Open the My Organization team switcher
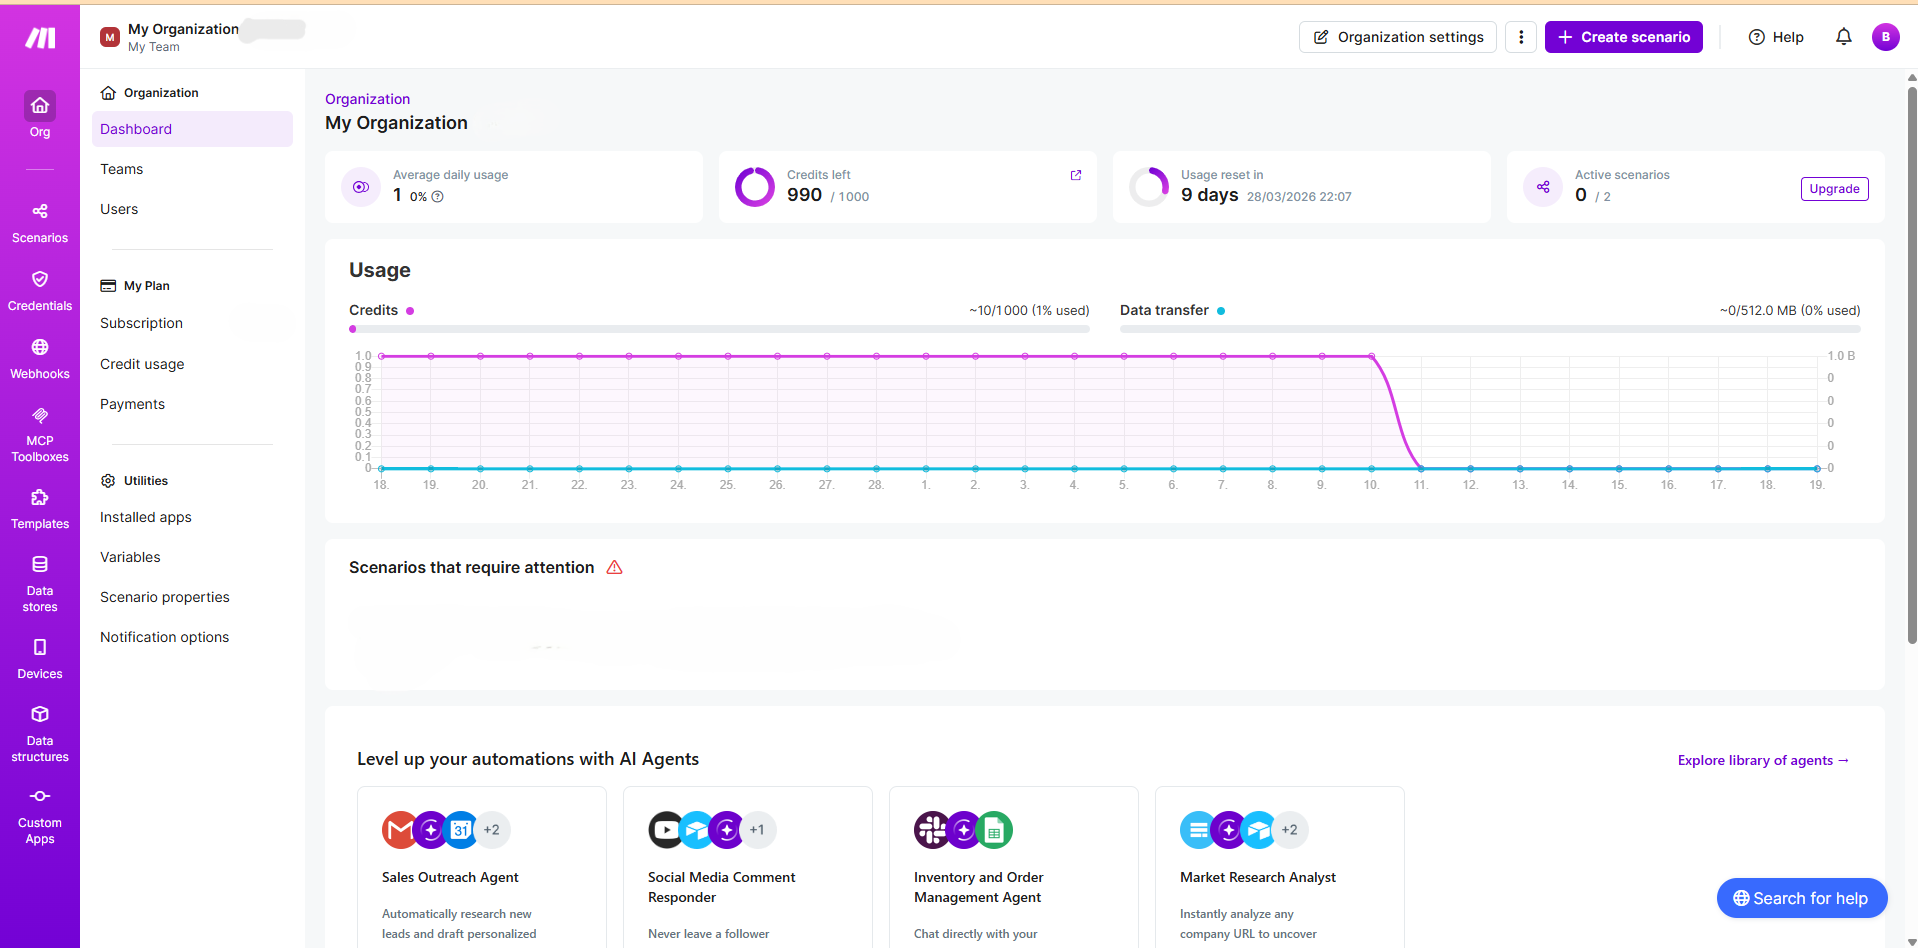The image size is (1918, 948). [182, 36]
